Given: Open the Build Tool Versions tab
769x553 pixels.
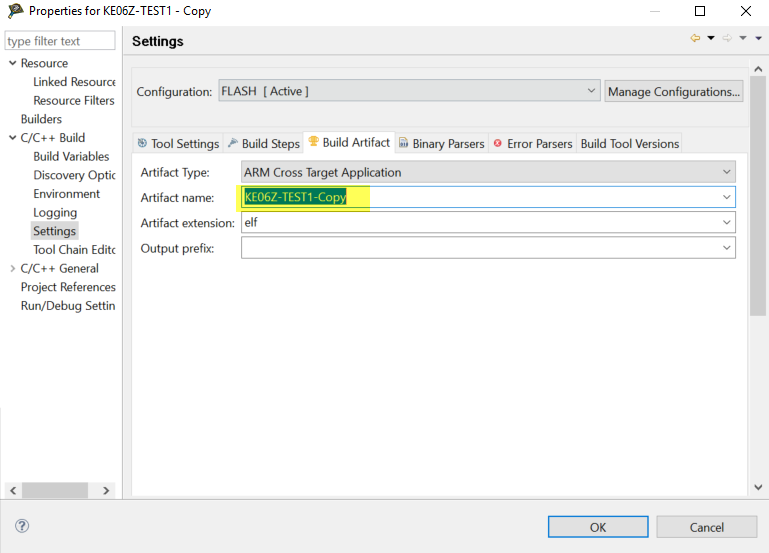Looking at the screenshot, I should coord(629,143).
